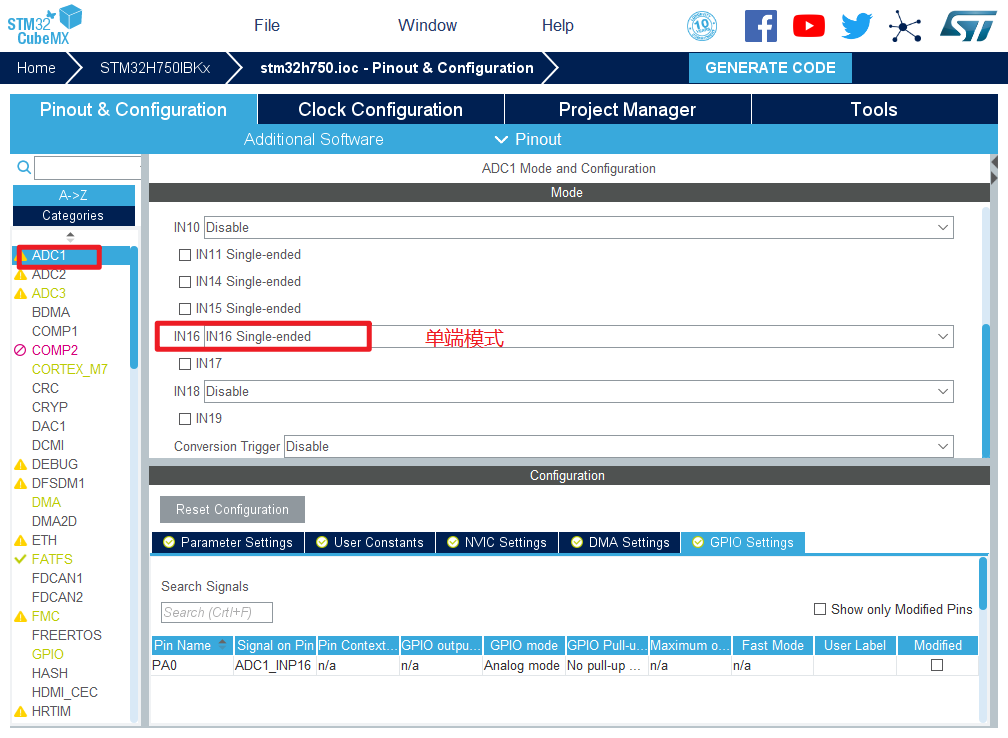Expand the Conversion Trigger dropdown
The height and width of the screenshot is (738, 1008).
tap(618, 447)
